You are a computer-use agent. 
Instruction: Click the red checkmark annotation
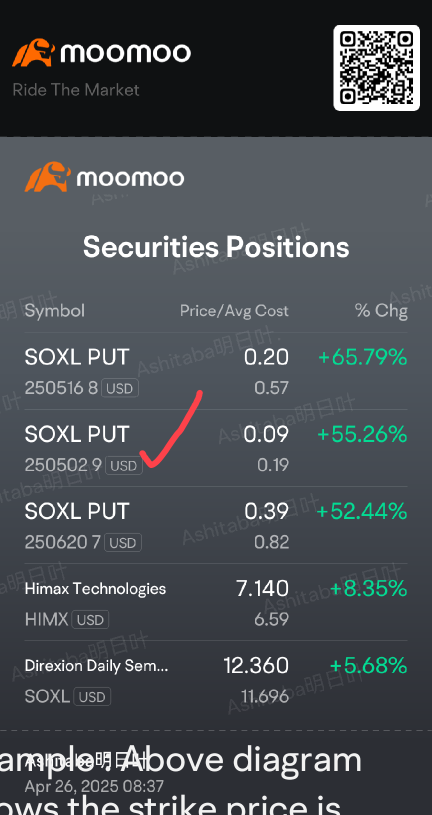tap(171, 429)
